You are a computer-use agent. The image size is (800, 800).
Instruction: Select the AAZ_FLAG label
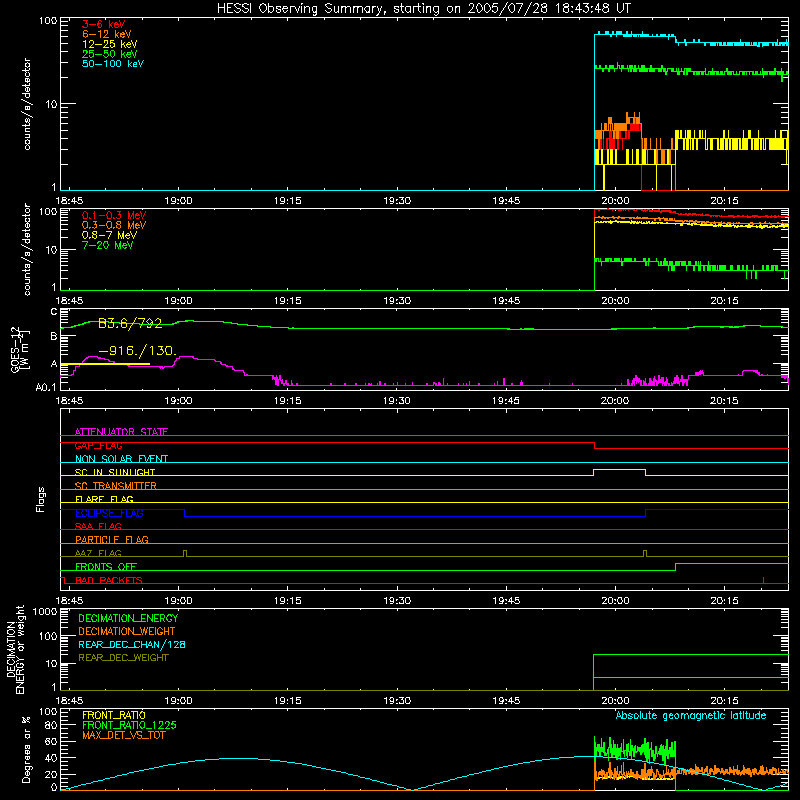[98, 553]
